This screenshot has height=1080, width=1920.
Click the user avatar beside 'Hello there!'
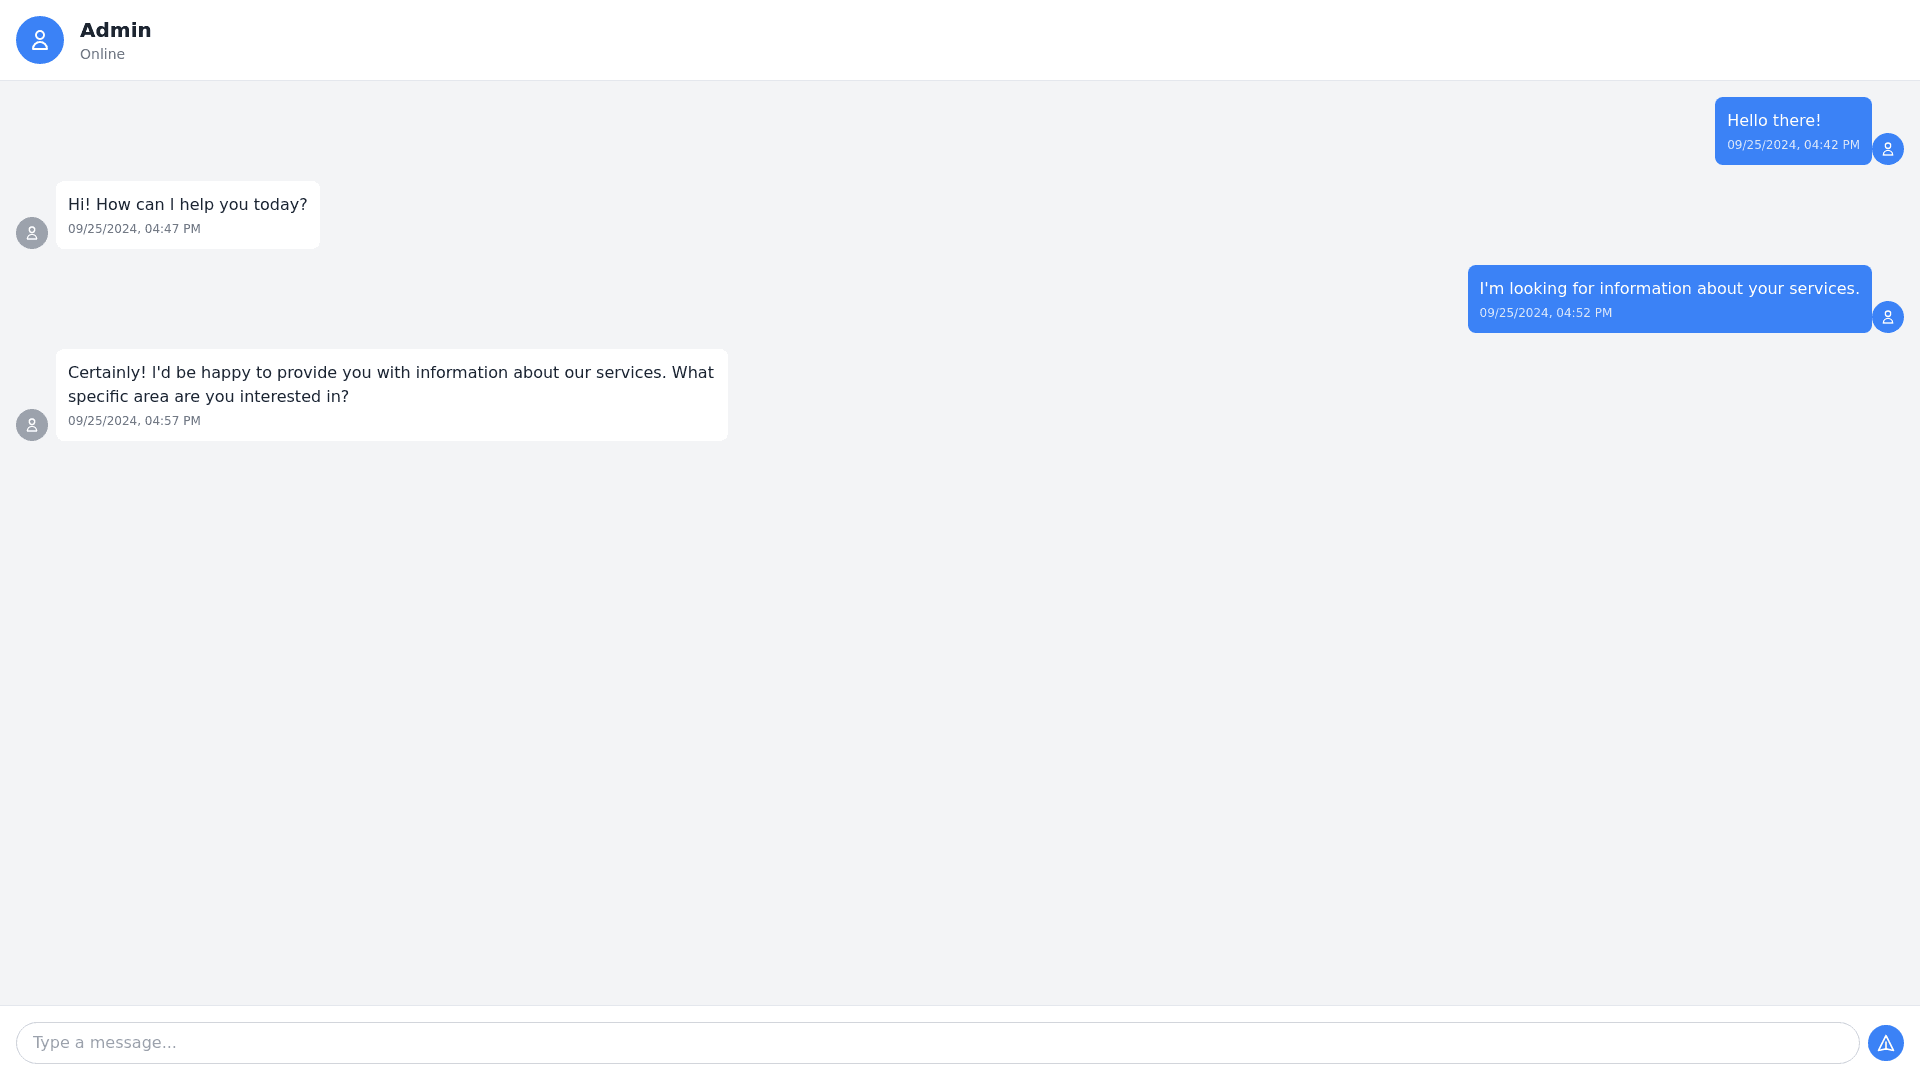tap(1887, 149)
